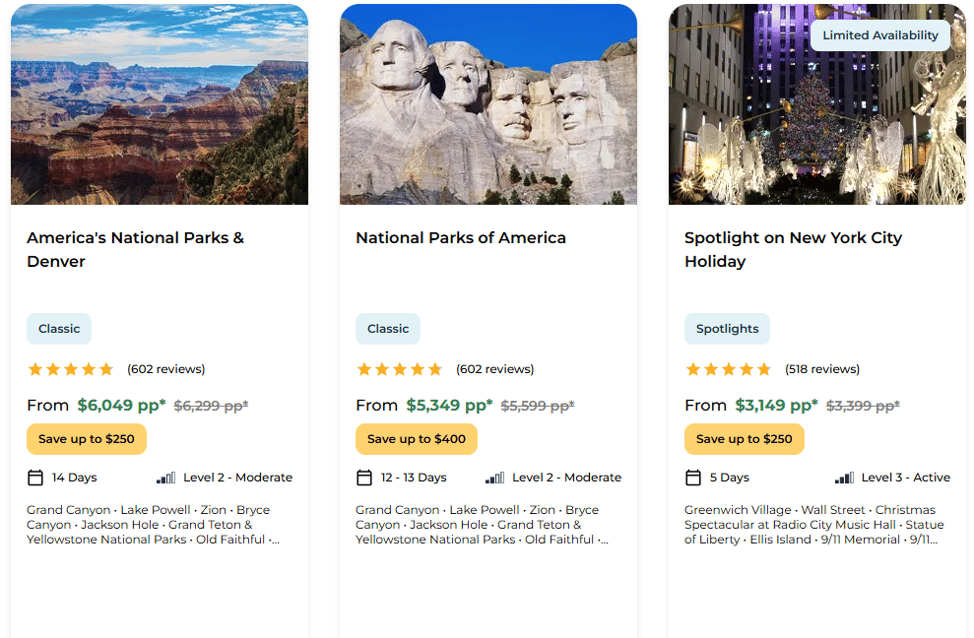Click Classic tag on National Parks of America card
Screen dimensions: 974x638
(x=388, y=329)
